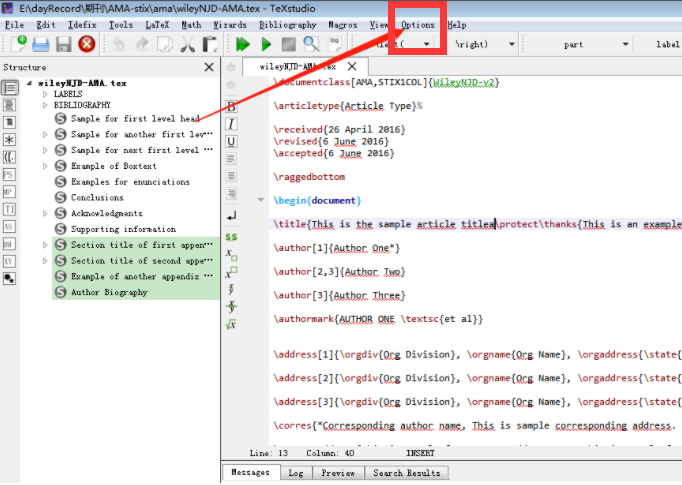The width and height of the screenshot is (682, 485).
Task: Select 'Author Biography' in the structure tree
Action: (109, 292)
